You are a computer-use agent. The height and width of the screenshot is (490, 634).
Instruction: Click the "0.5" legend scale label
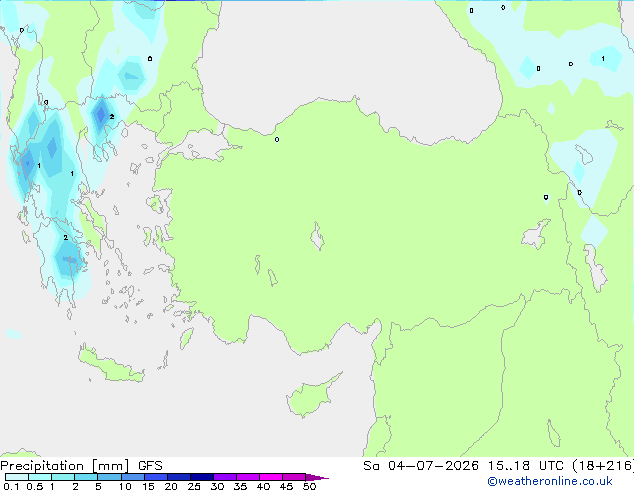pos(34,486)
